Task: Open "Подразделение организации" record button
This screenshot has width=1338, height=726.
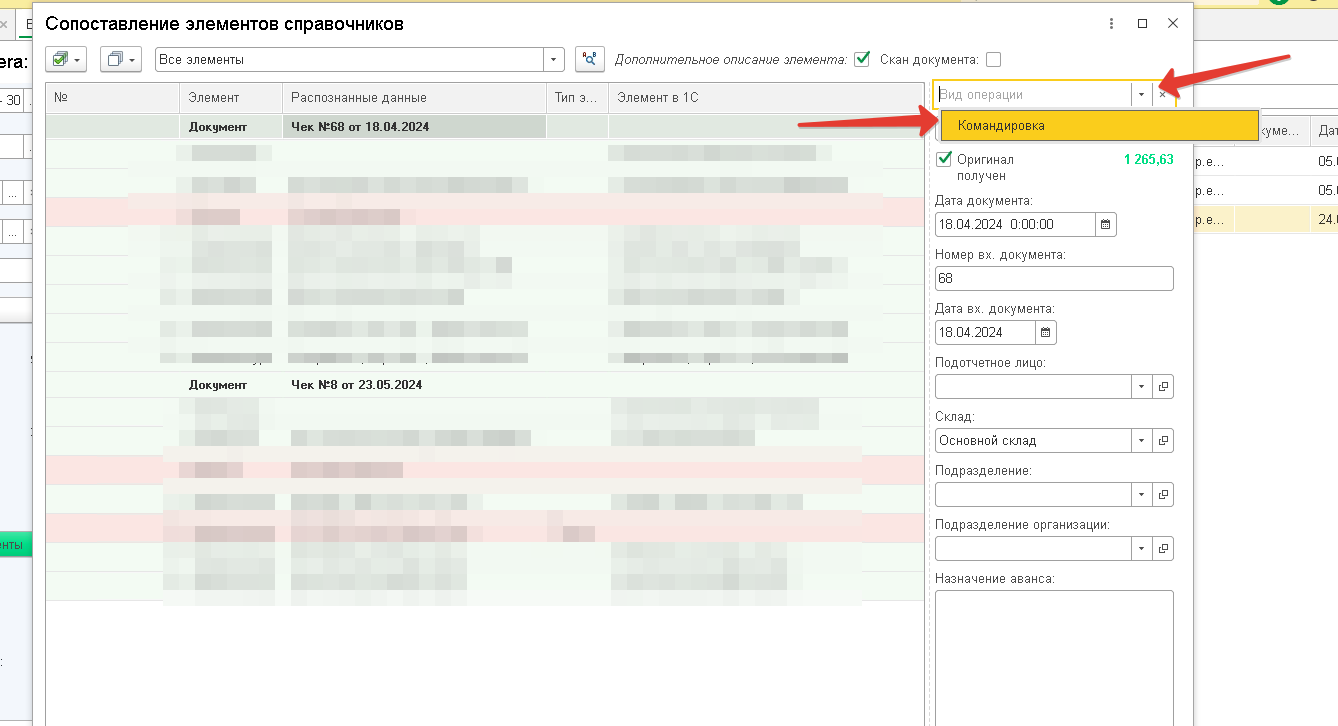Action: (1164, 548)
